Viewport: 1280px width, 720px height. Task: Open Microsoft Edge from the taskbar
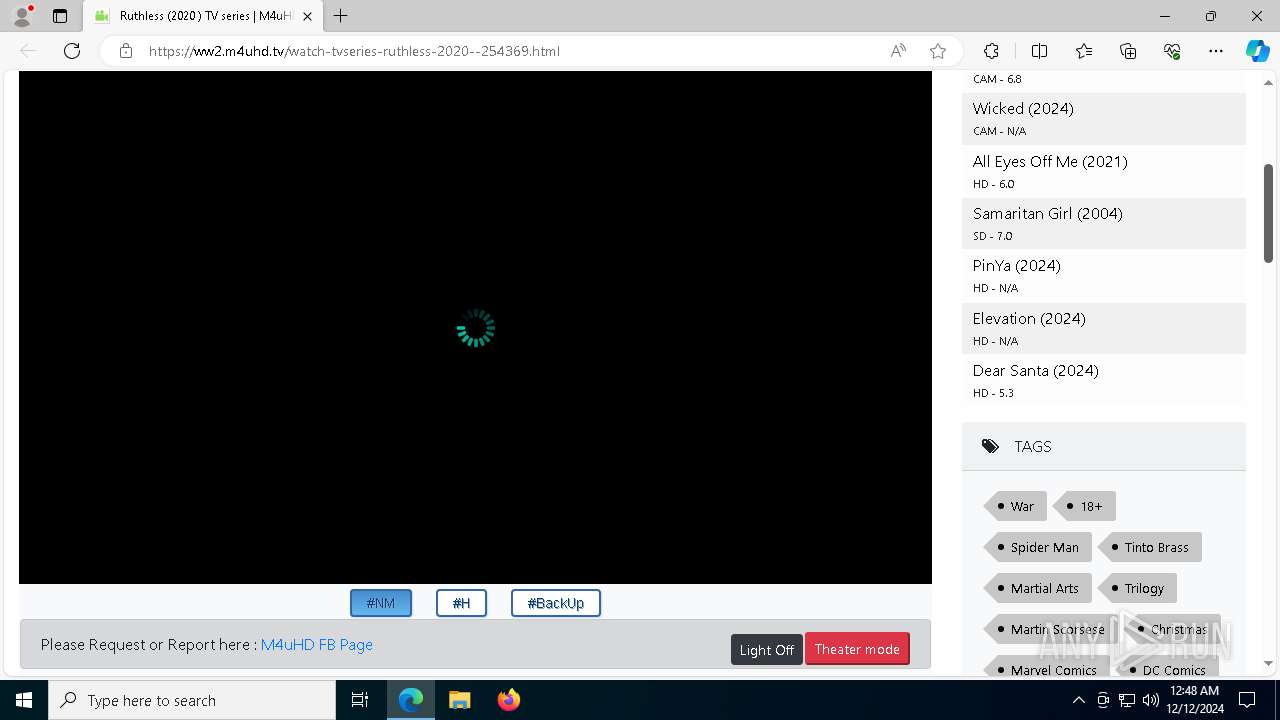coord(411,700)
